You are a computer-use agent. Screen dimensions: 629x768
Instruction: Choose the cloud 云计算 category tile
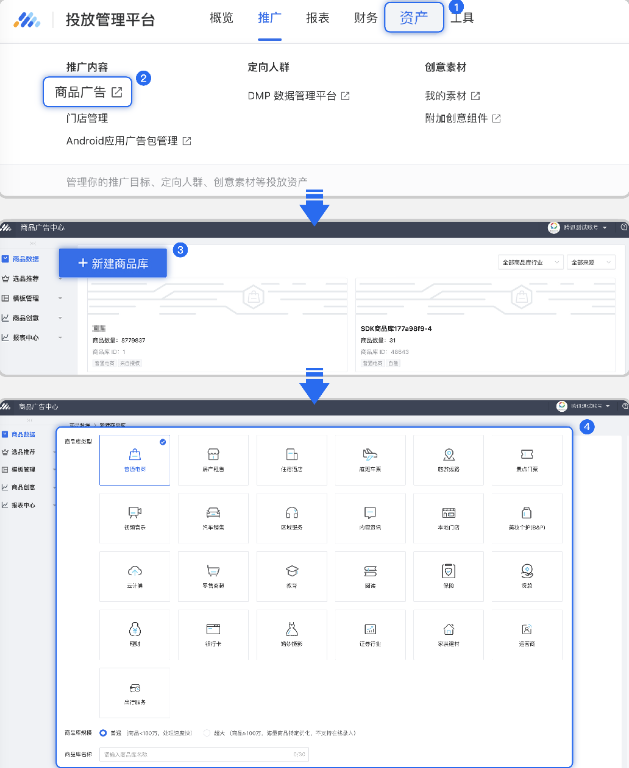click(135, 576)
